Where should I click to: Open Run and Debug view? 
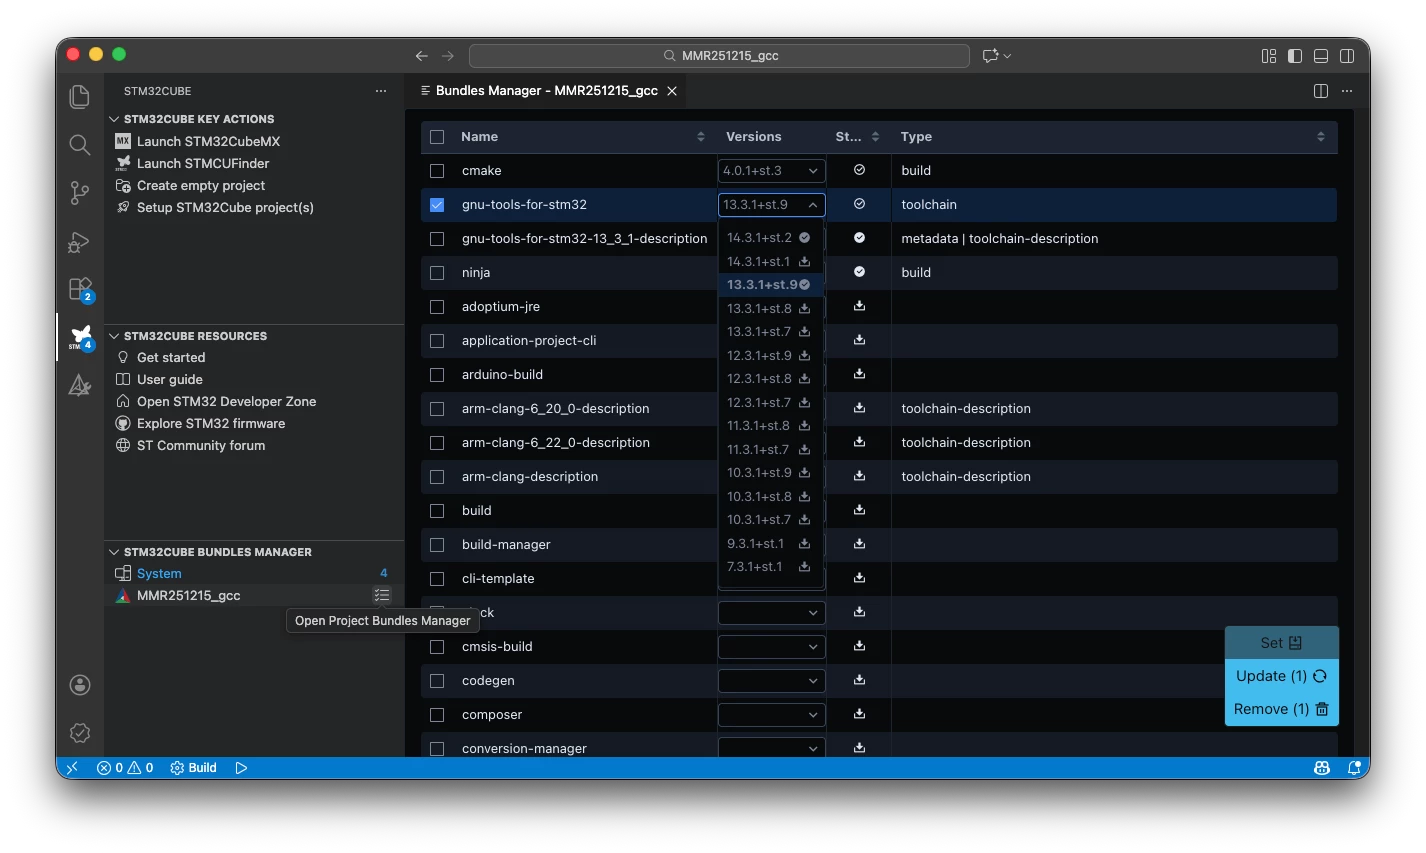[x=80, y=241]
